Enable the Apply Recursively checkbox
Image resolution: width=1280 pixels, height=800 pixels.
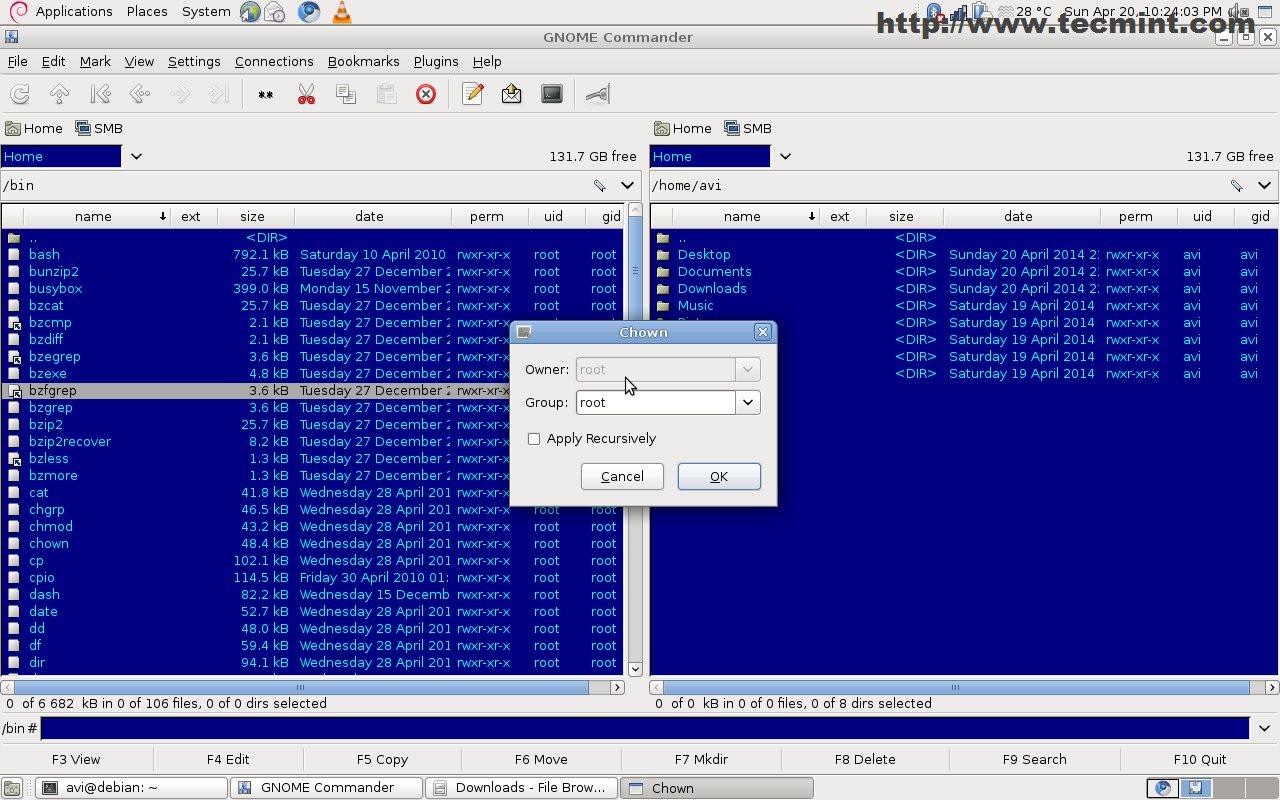(x=534, y=439)
